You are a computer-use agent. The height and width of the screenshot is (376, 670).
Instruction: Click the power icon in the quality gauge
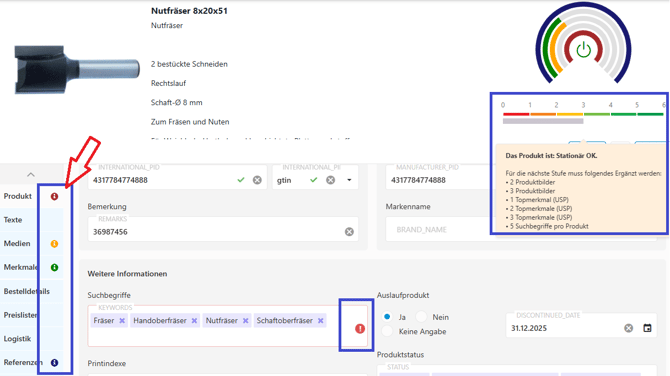point(583,50)
